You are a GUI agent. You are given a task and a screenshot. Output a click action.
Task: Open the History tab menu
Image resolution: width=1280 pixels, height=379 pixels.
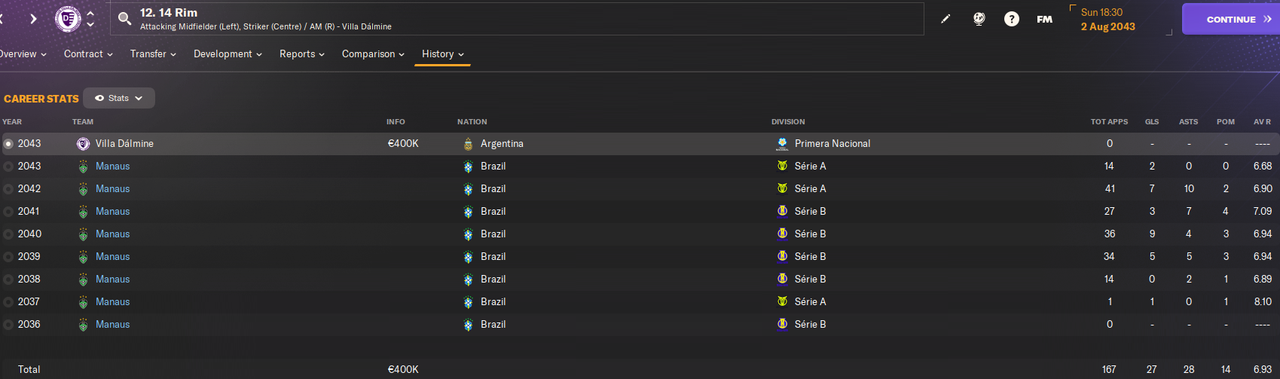pos(443,54)
